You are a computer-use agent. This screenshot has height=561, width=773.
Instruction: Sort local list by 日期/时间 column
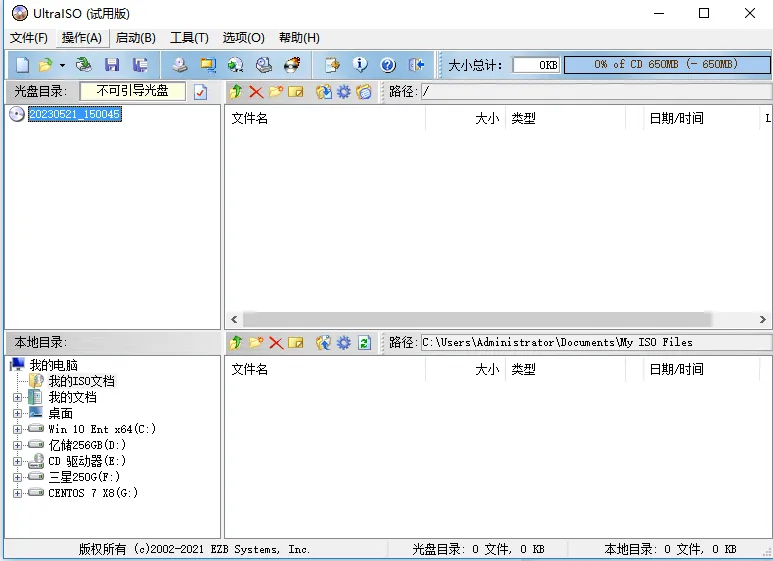click(701, 369)
